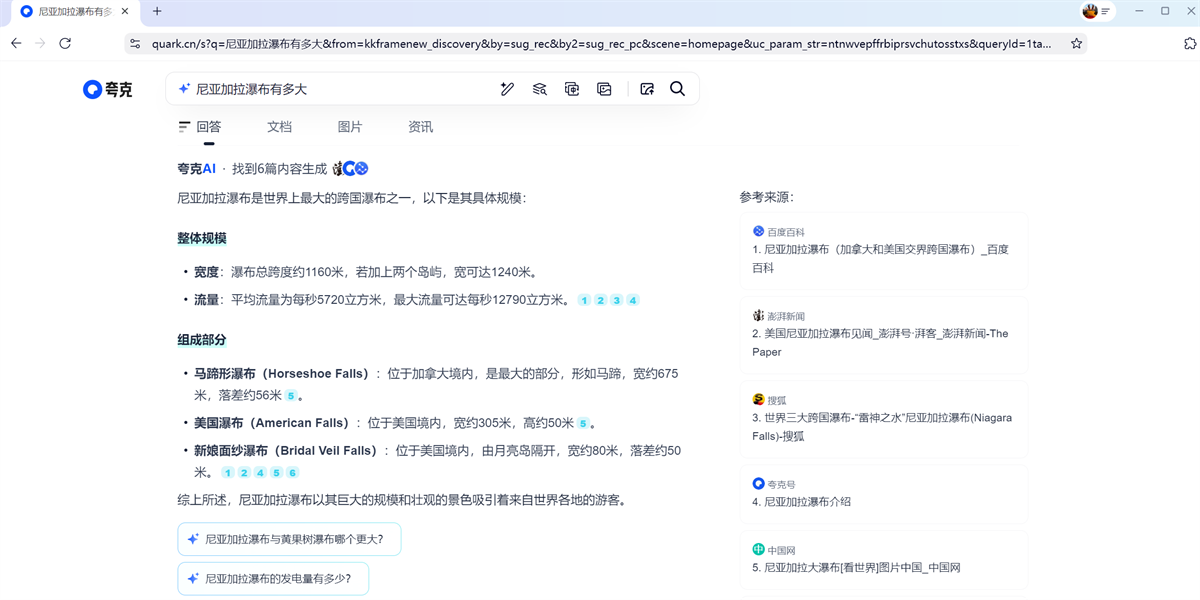This screenshot has width=1200, height=600.
Task: Click the stacked picture icon in search bar
Action: pos(604,89)
